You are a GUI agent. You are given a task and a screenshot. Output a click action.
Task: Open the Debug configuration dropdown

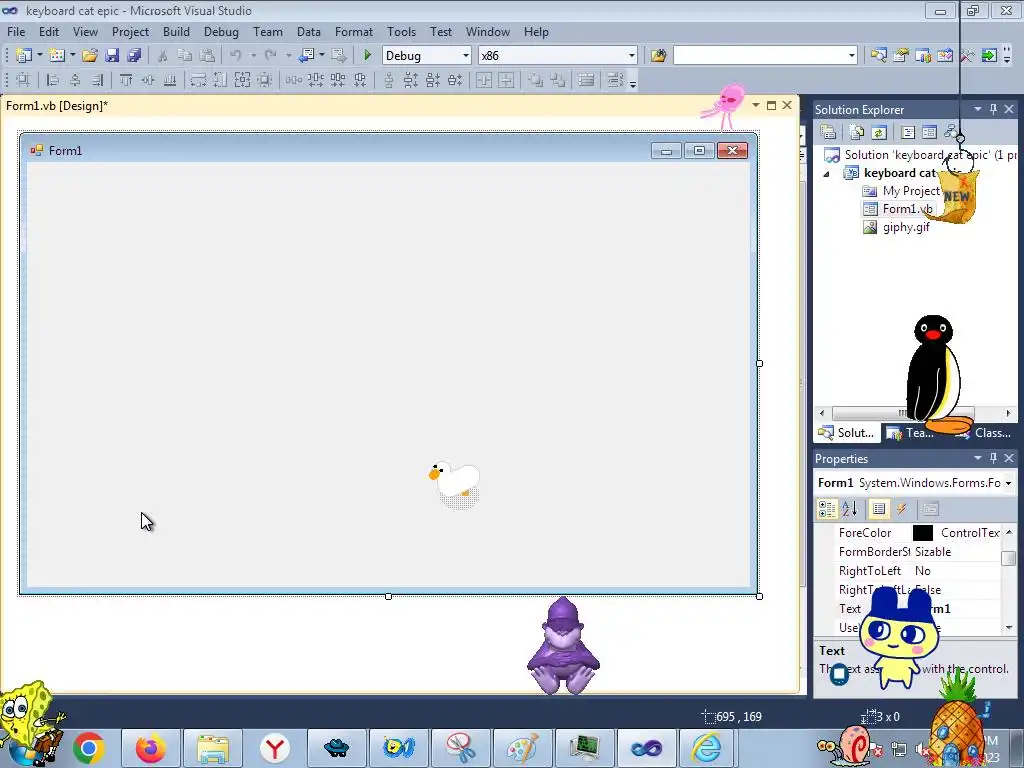click(x=466, y=56)
